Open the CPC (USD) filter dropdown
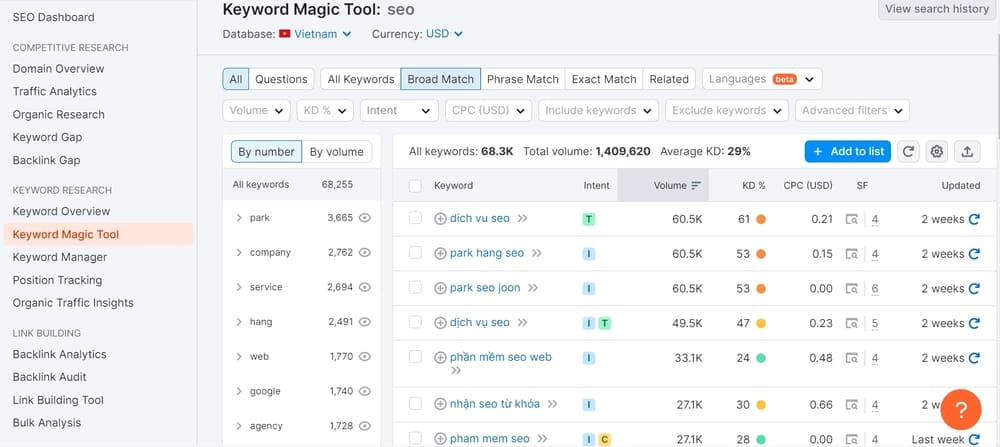The width and height of the screenshot is (1000, 447). pos(489,110)
